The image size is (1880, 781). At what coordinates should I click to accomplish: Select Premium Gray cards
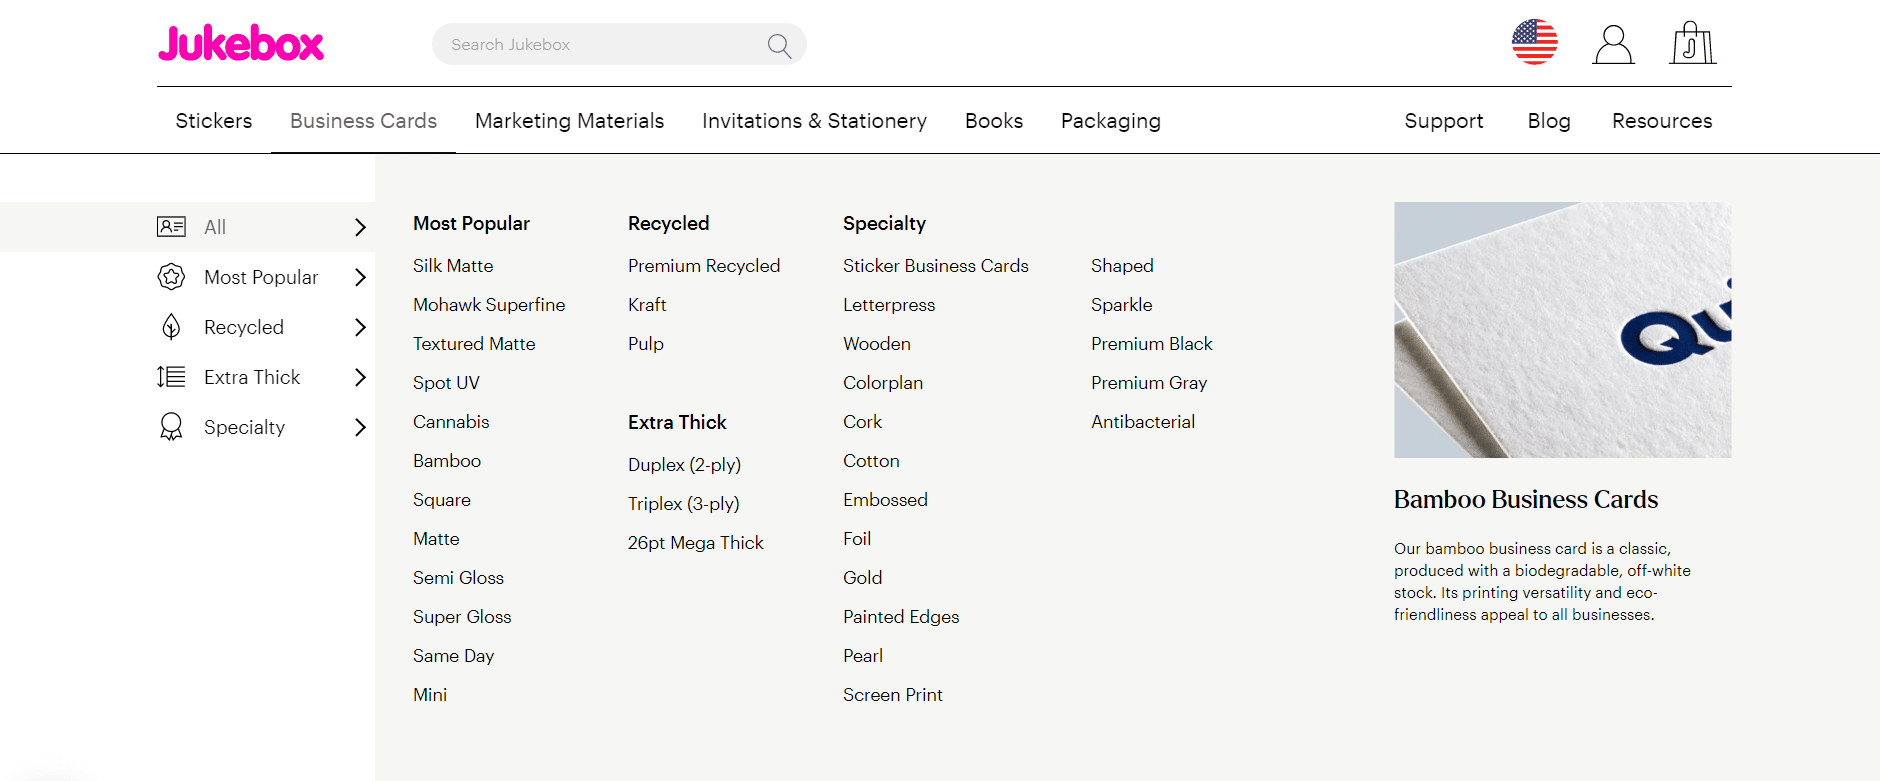pyautogui.click(x=1149, y=383)
